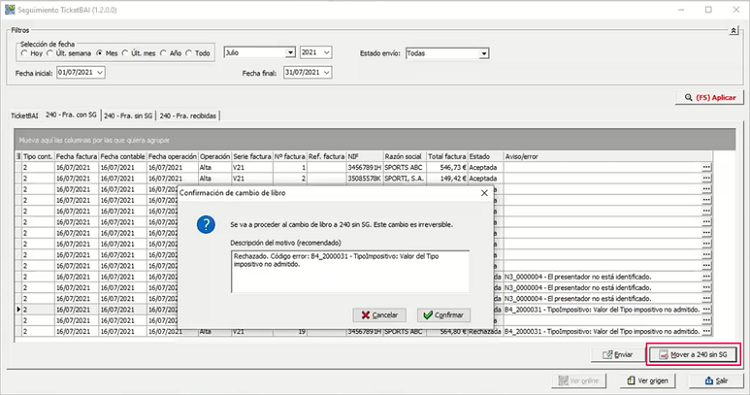Sort by Nº factura column header
This screenshot has height=395, width=750.
(290, 156)
